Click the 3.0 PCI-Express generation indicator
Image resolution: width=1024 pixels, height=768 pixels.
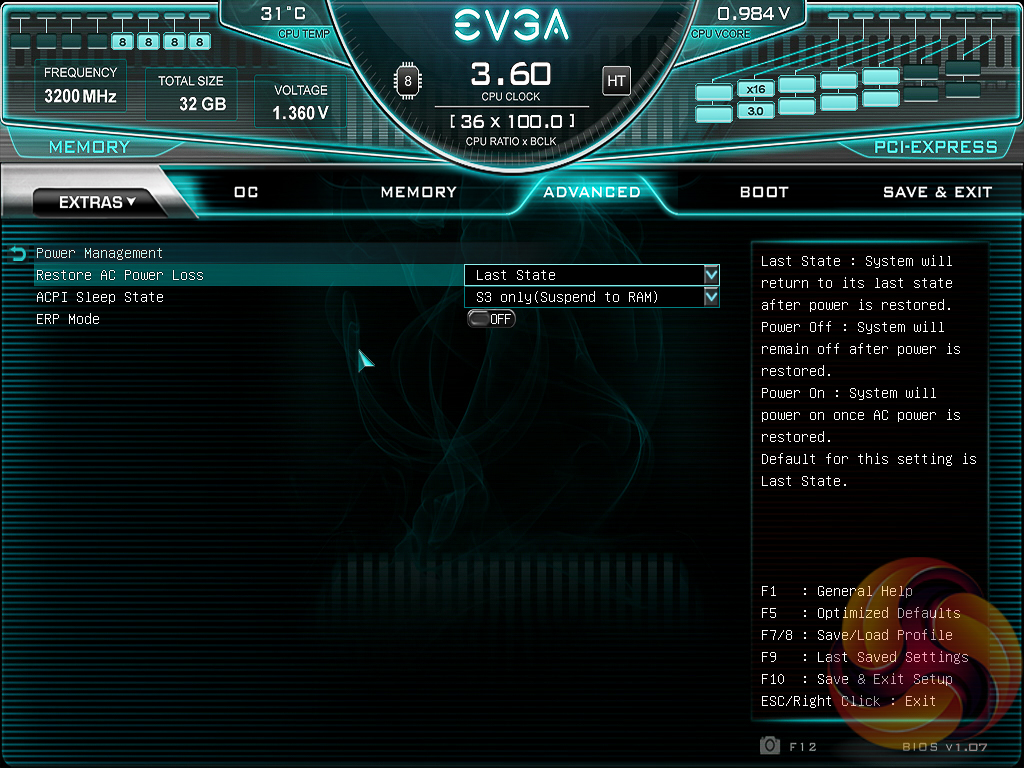(756, 111)
